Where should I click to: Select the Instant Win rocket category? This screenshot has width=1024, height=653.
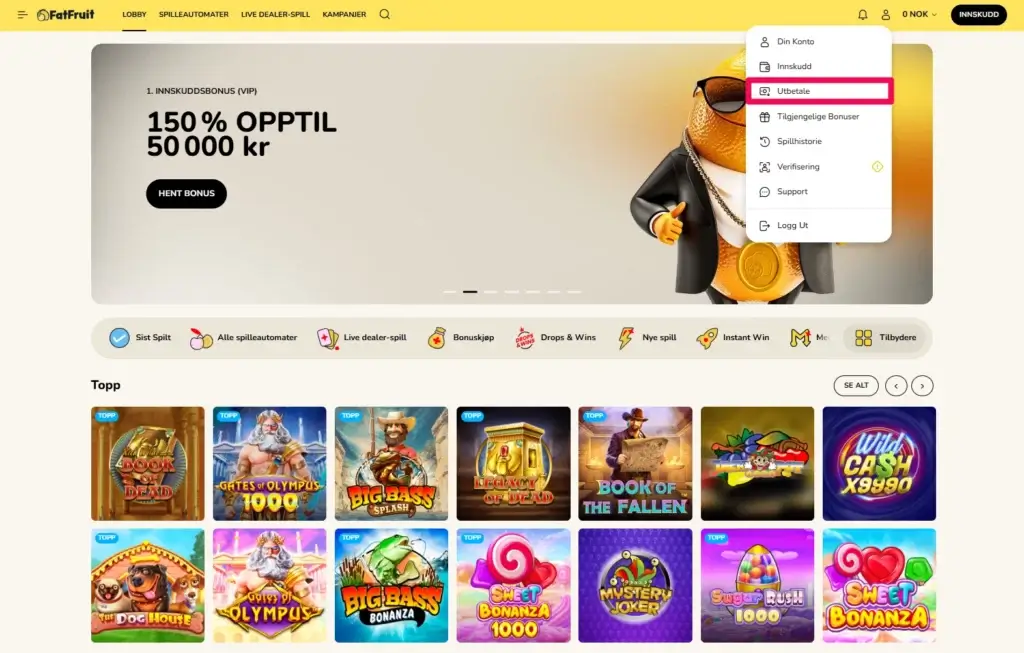pyautogui.click(x=733, y=338)
